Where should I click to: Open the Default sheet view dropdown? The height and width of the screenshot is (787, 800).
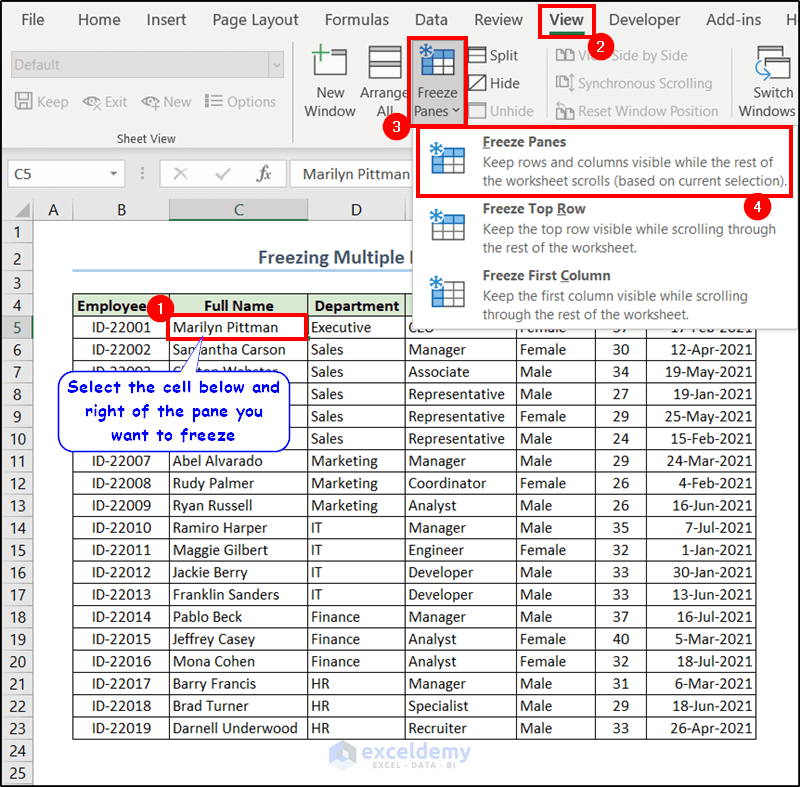click(277, 63)
